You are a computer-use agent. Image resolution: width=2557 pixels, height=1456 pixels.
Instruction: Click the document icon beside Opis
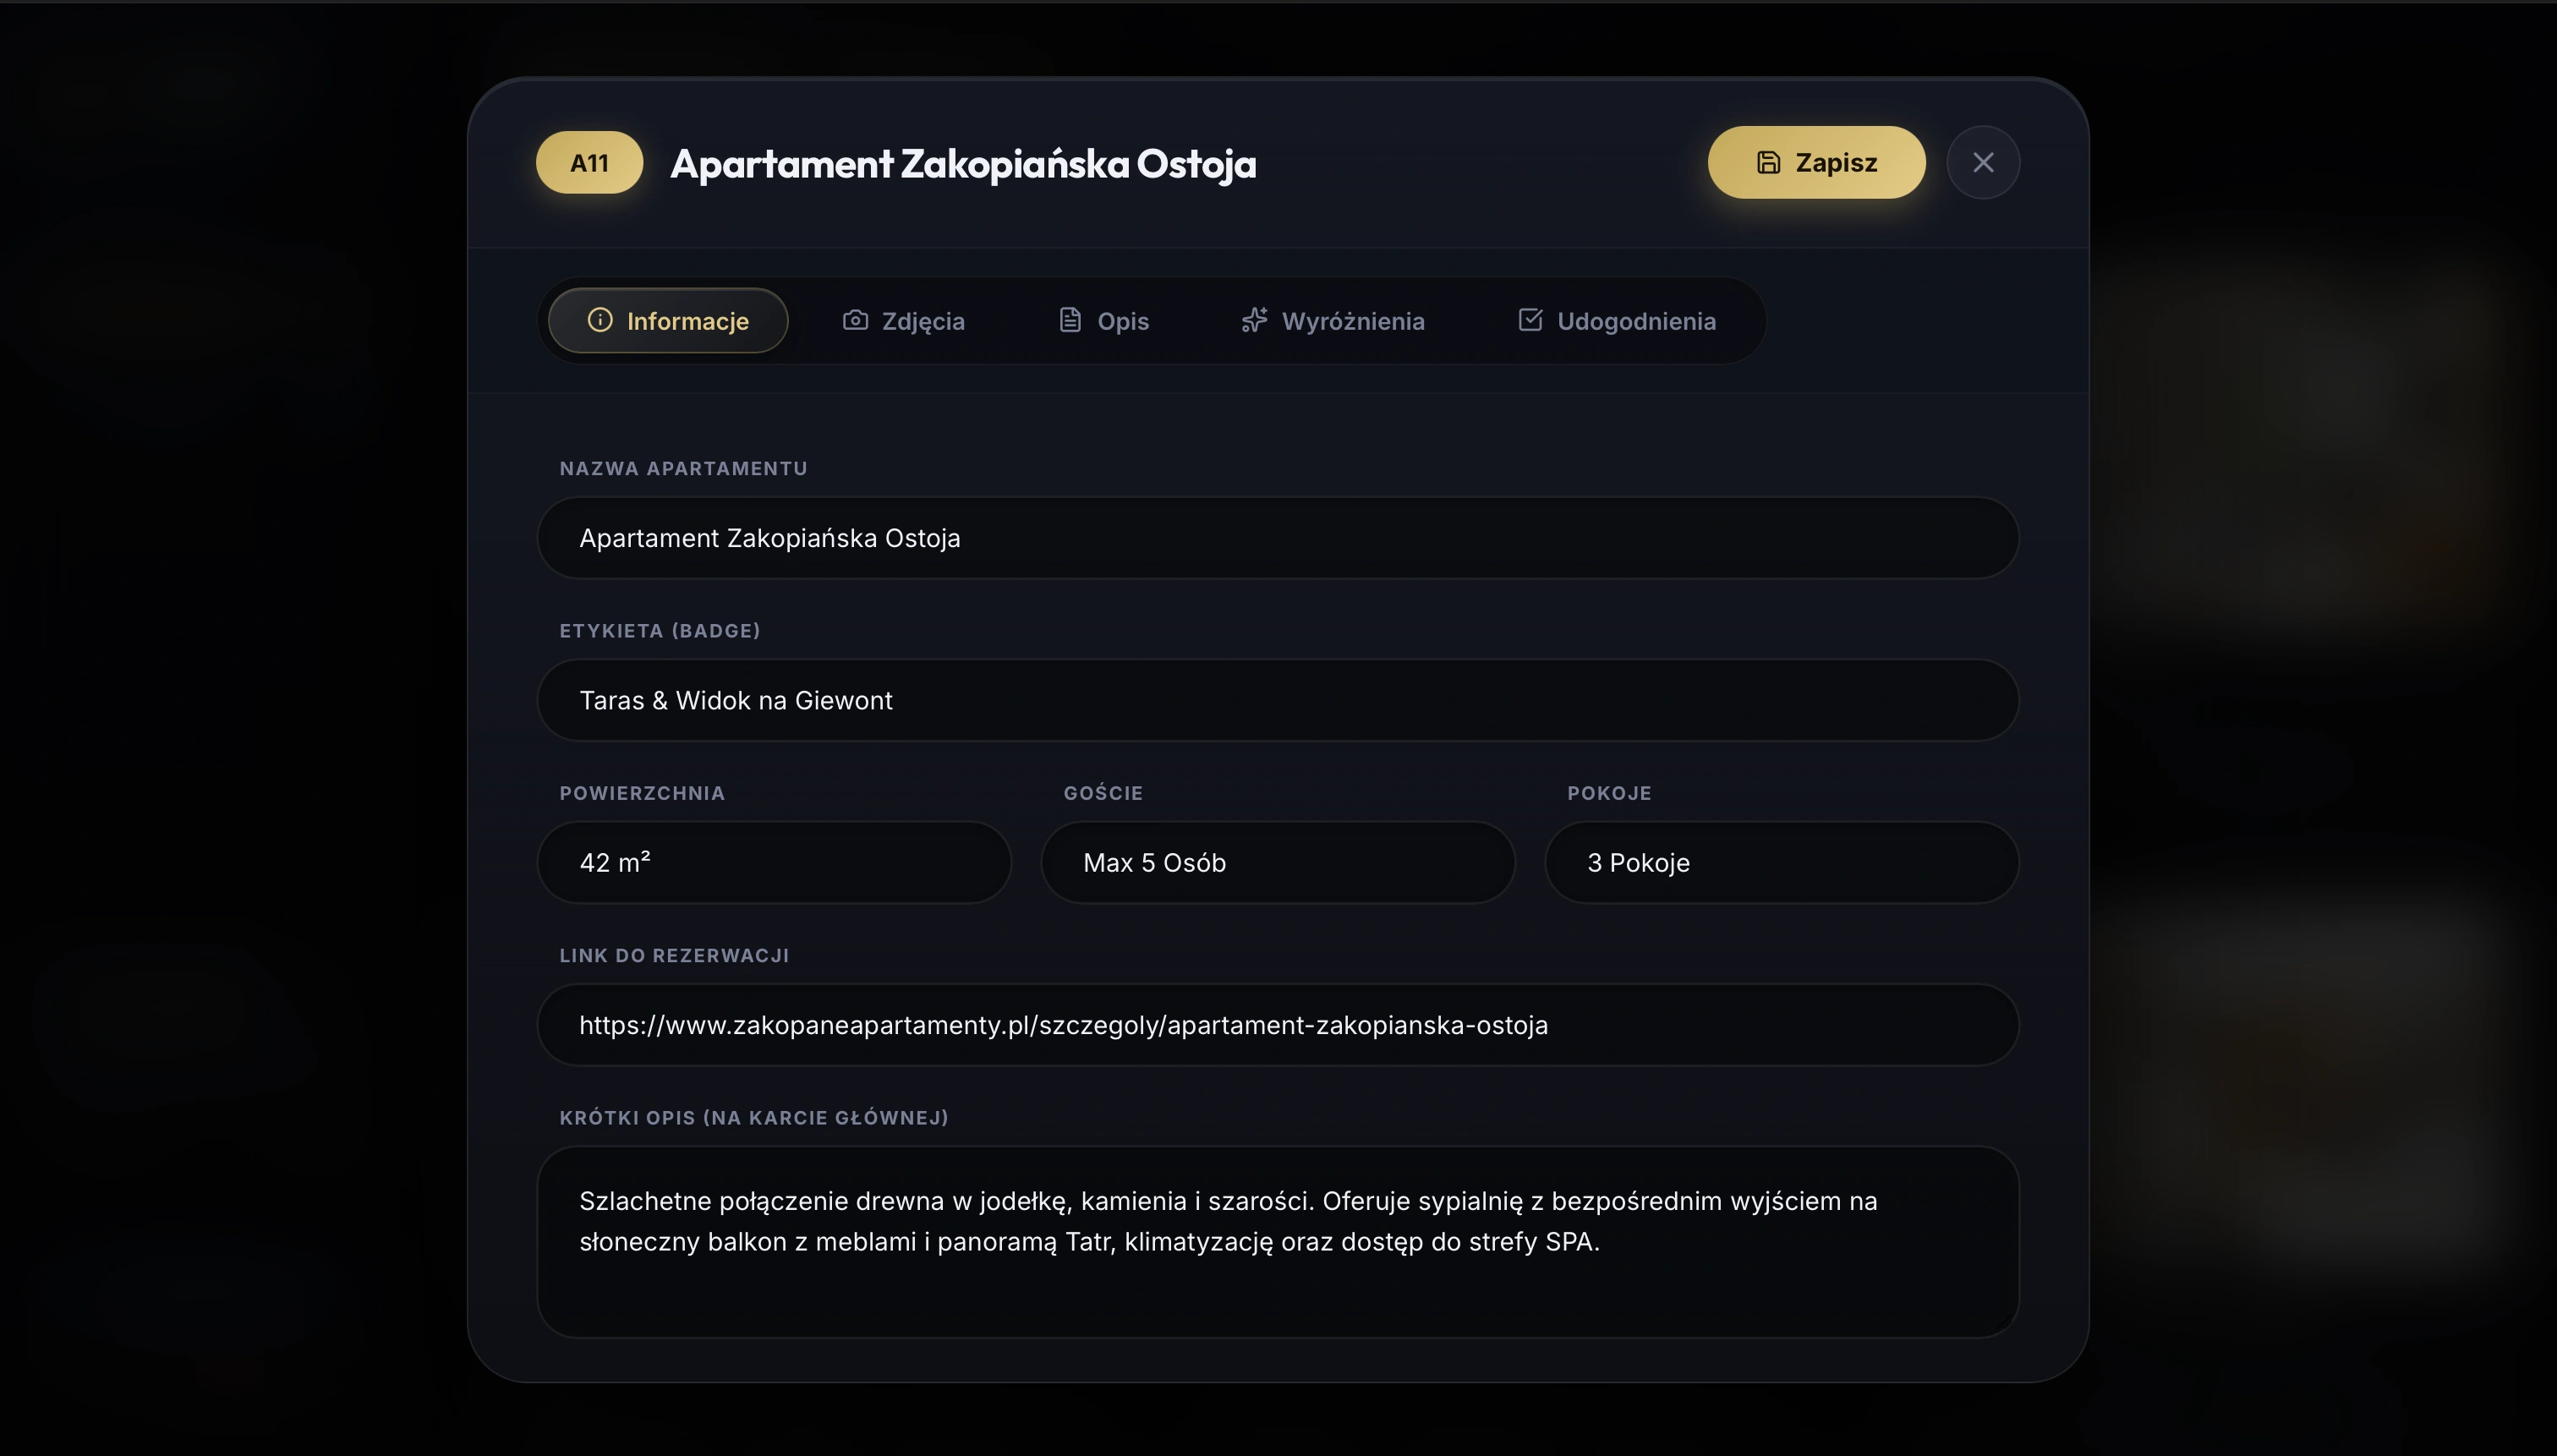1070,320
